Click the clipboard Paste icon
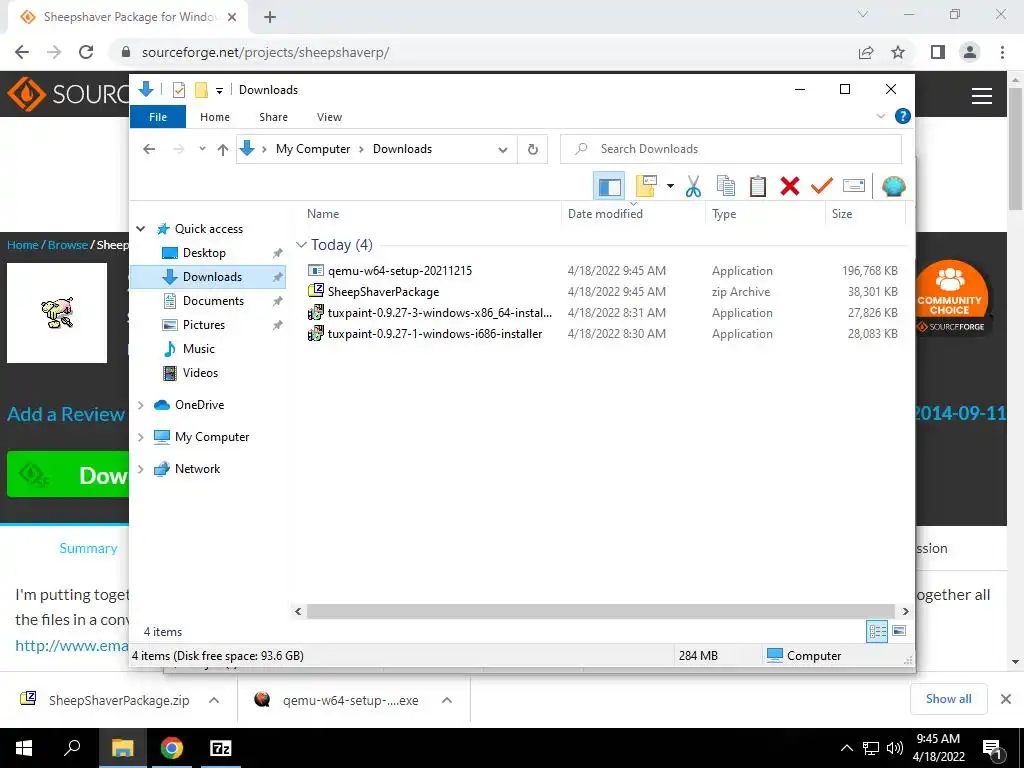The image size is (1024, 768). pos(758,187)
